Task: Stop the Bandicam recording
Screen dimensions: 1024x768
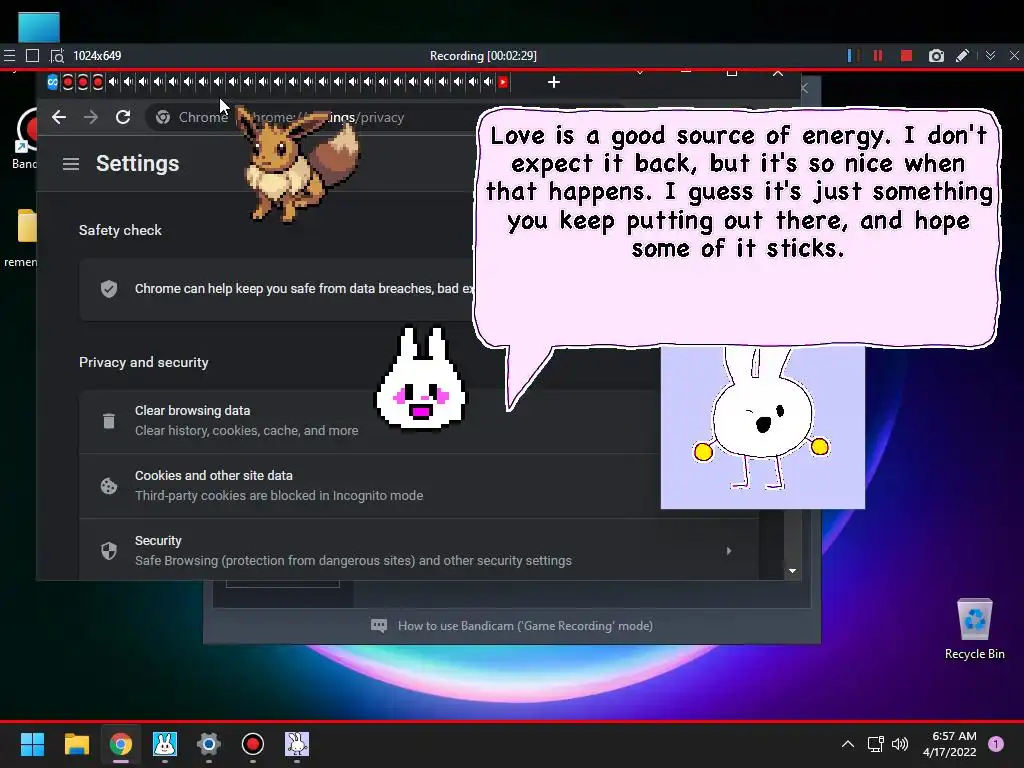Action: (x=906, y=56)
